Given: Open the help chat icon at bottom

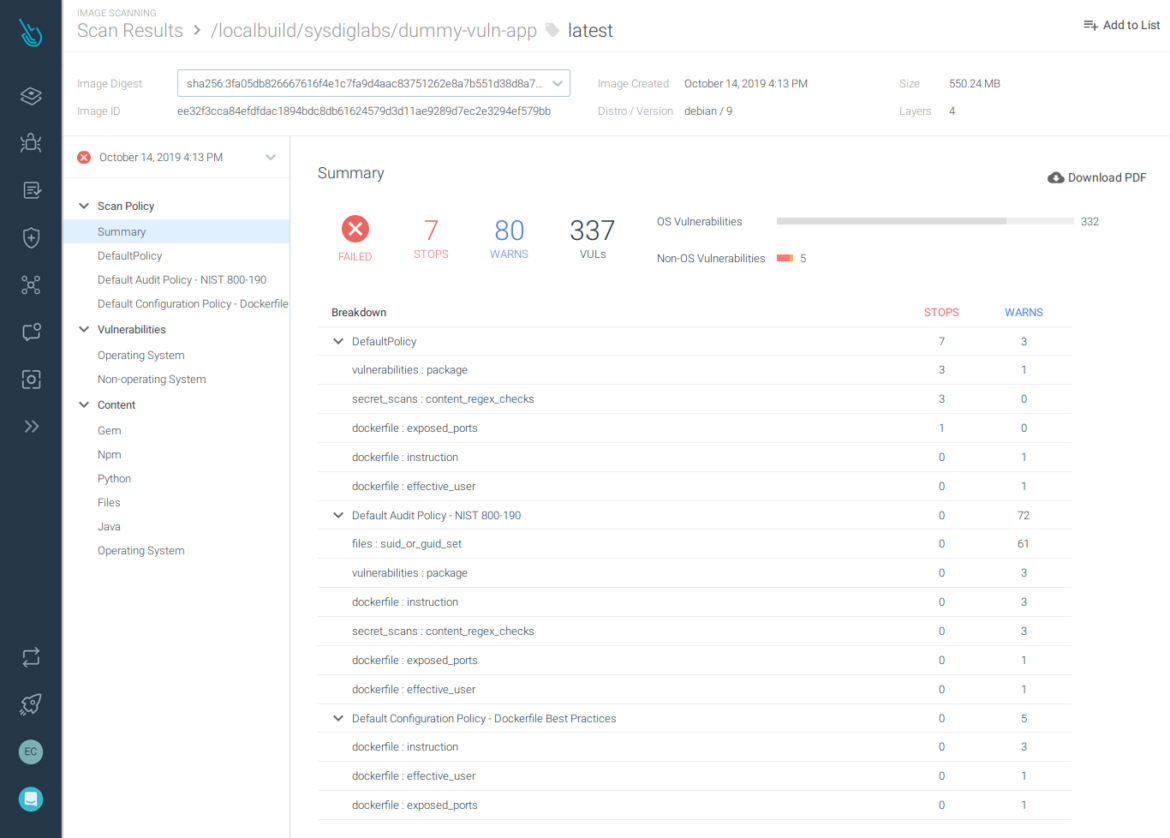Looking at the screenshot, I should tap(31, 799).
